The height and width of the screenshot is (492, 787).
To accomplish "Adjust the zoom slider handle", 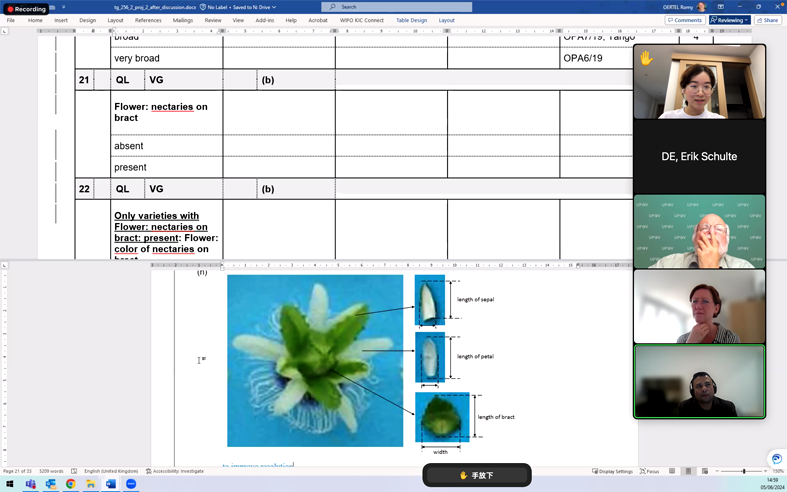I will point(744,471).
